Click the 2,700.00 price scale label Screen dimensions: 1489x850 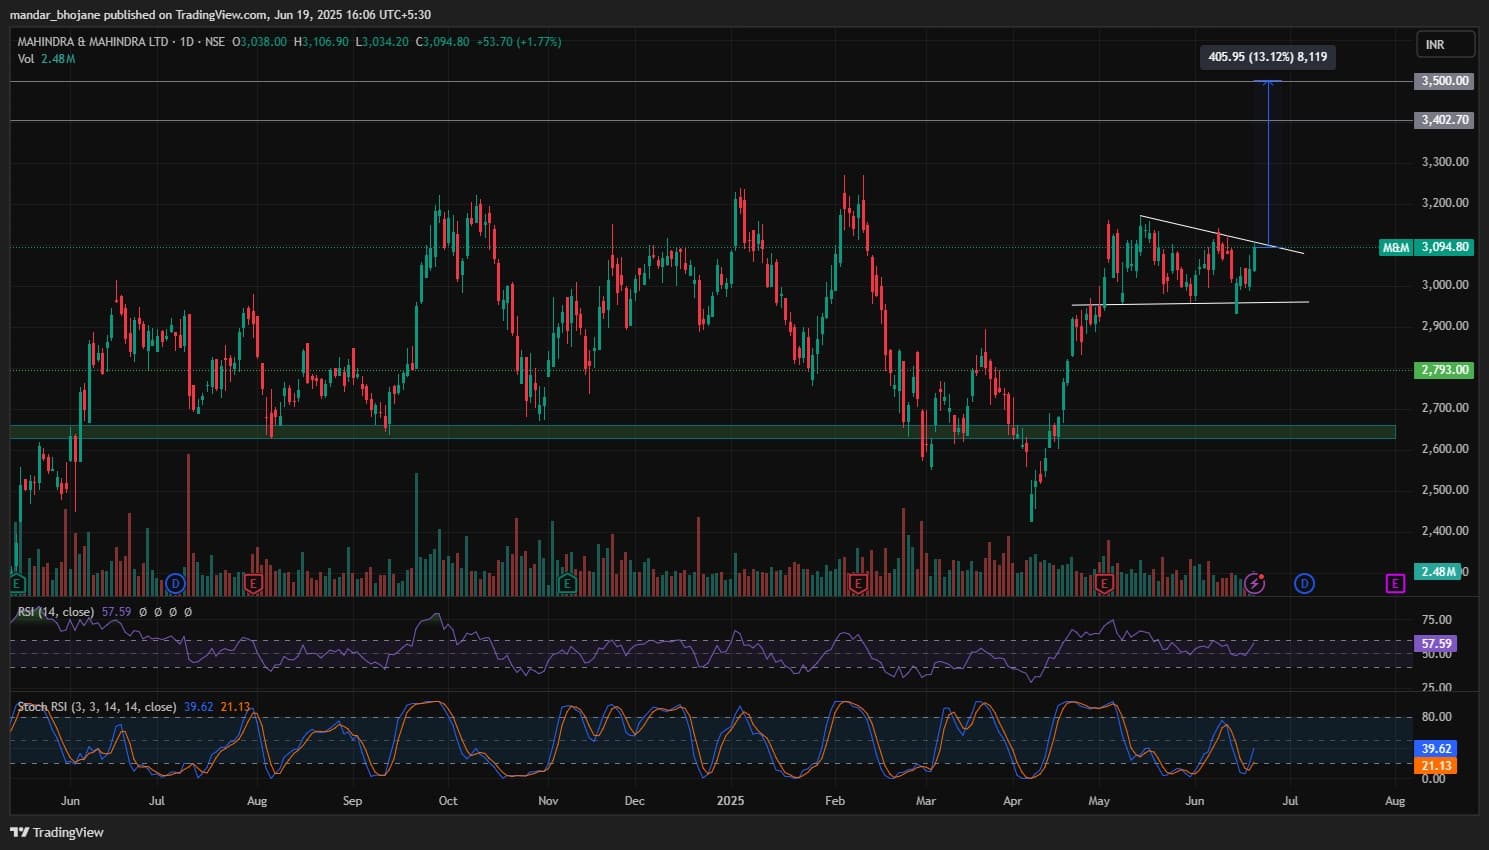1445,408
